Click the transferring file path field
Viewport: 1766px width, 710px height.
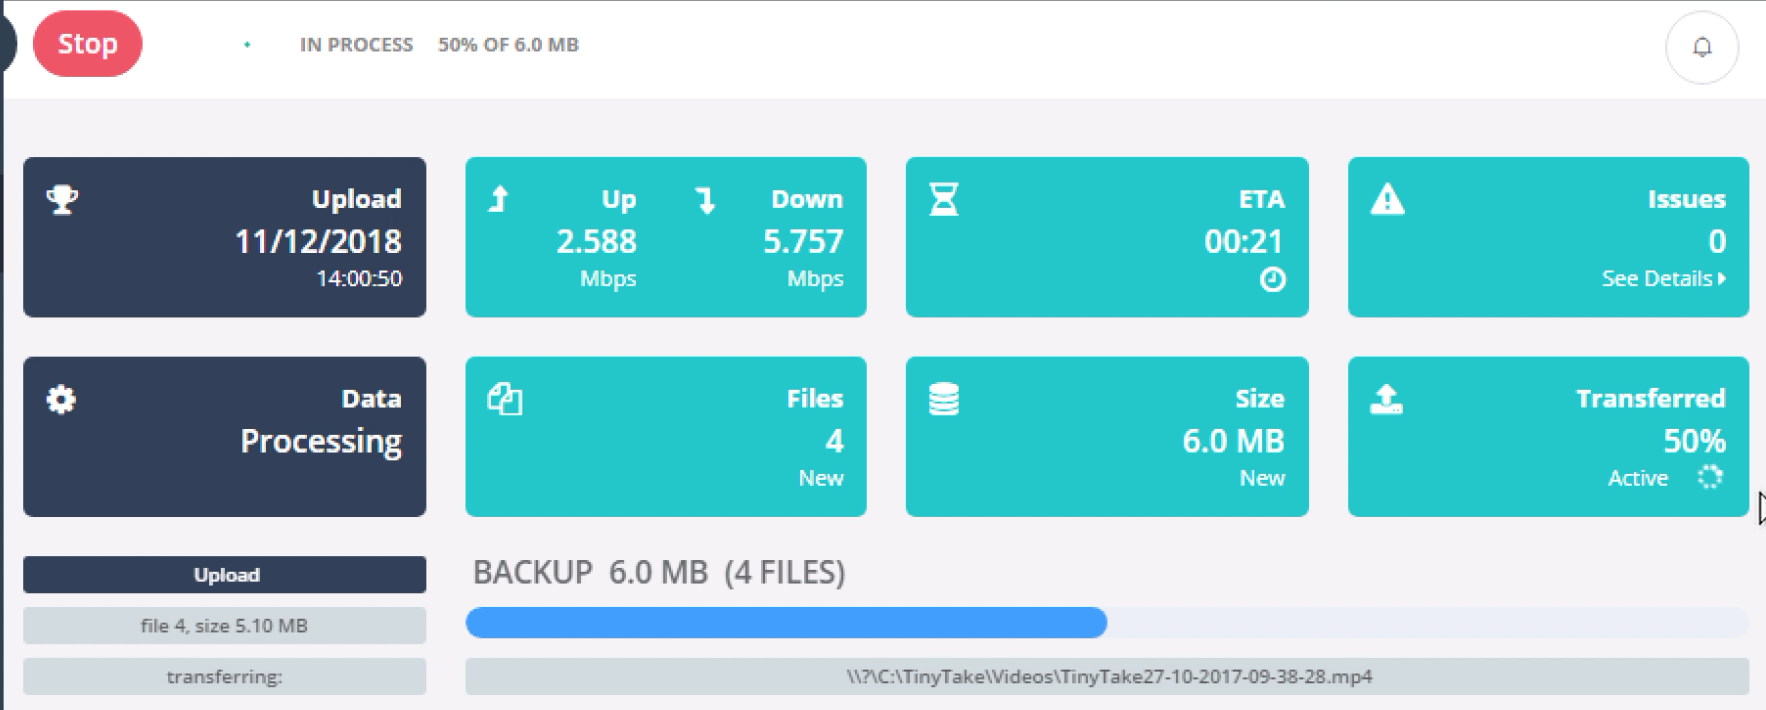pyautogui.click(x=1107, y=676)
